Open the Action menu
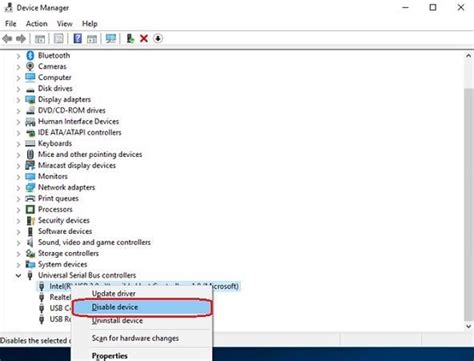Image resolution: width=474 pixels, height=361 pixels. point(37,24)
